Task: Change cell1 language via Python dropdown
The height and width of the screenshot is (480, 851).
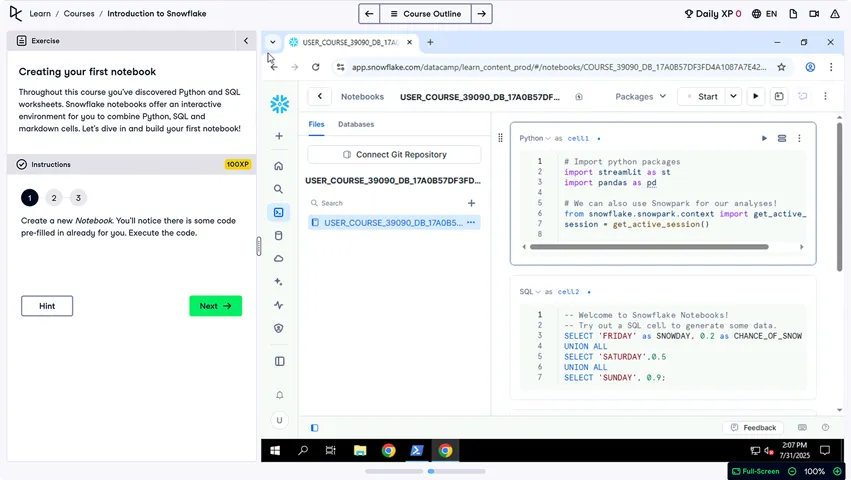Action: pyautogui.click(x=535, y=138)
